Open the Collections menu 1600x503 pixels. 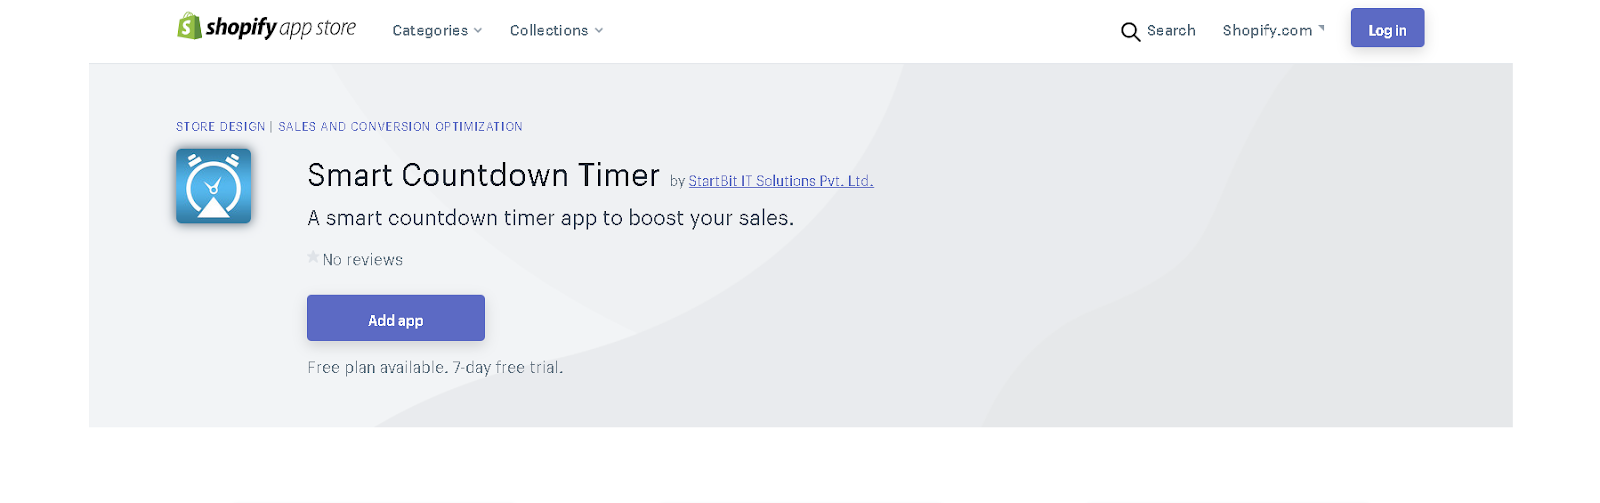click(x=549, y=31)
